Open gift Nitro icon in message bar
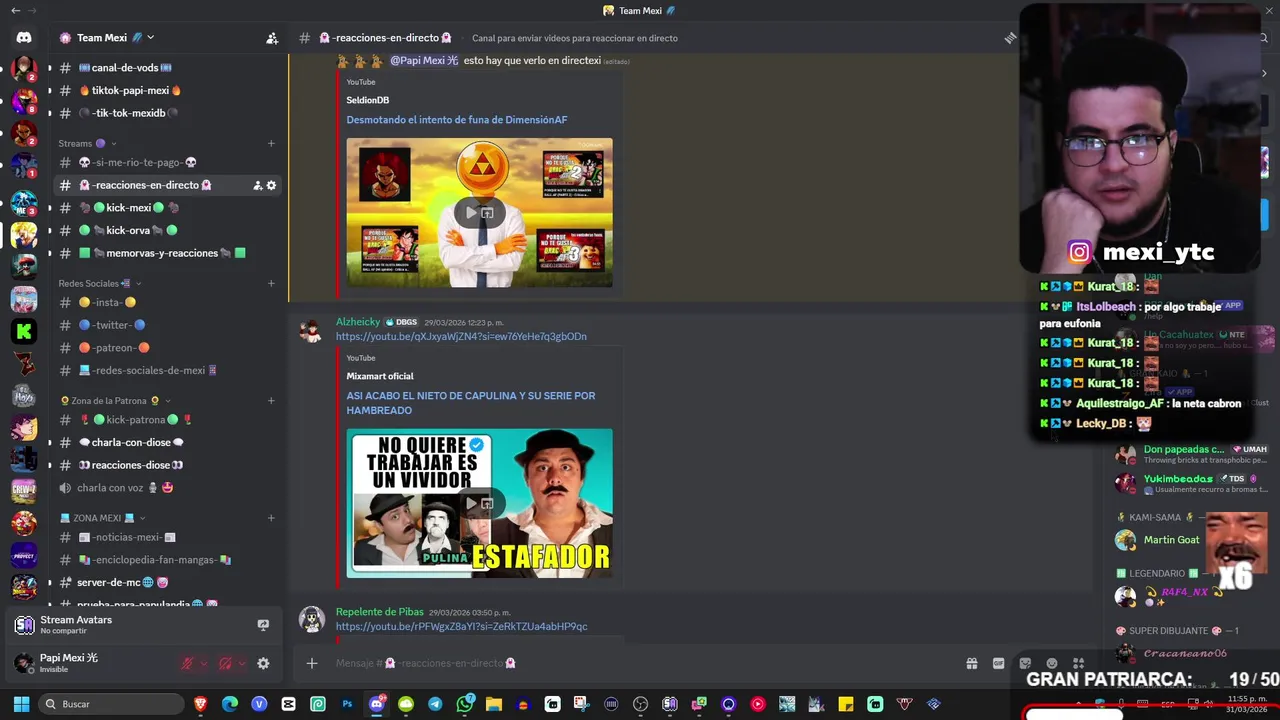Image resolution: width=1280 pixels, height=720 pixels. pyautogui.click(x=971, y=663)
